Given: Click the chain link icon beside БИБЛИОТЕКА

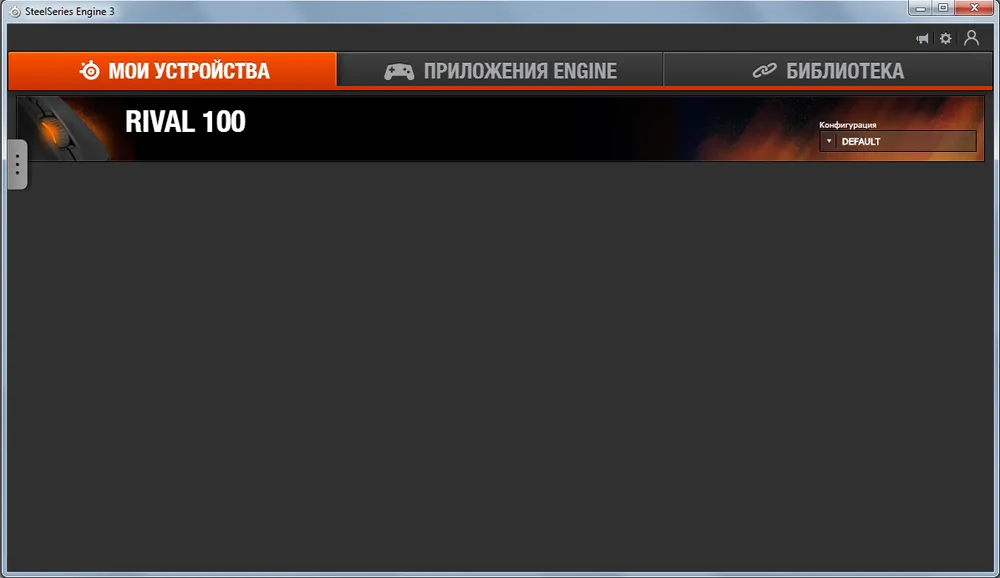Looking at the screenshot, I should click(x=764, y=70).
